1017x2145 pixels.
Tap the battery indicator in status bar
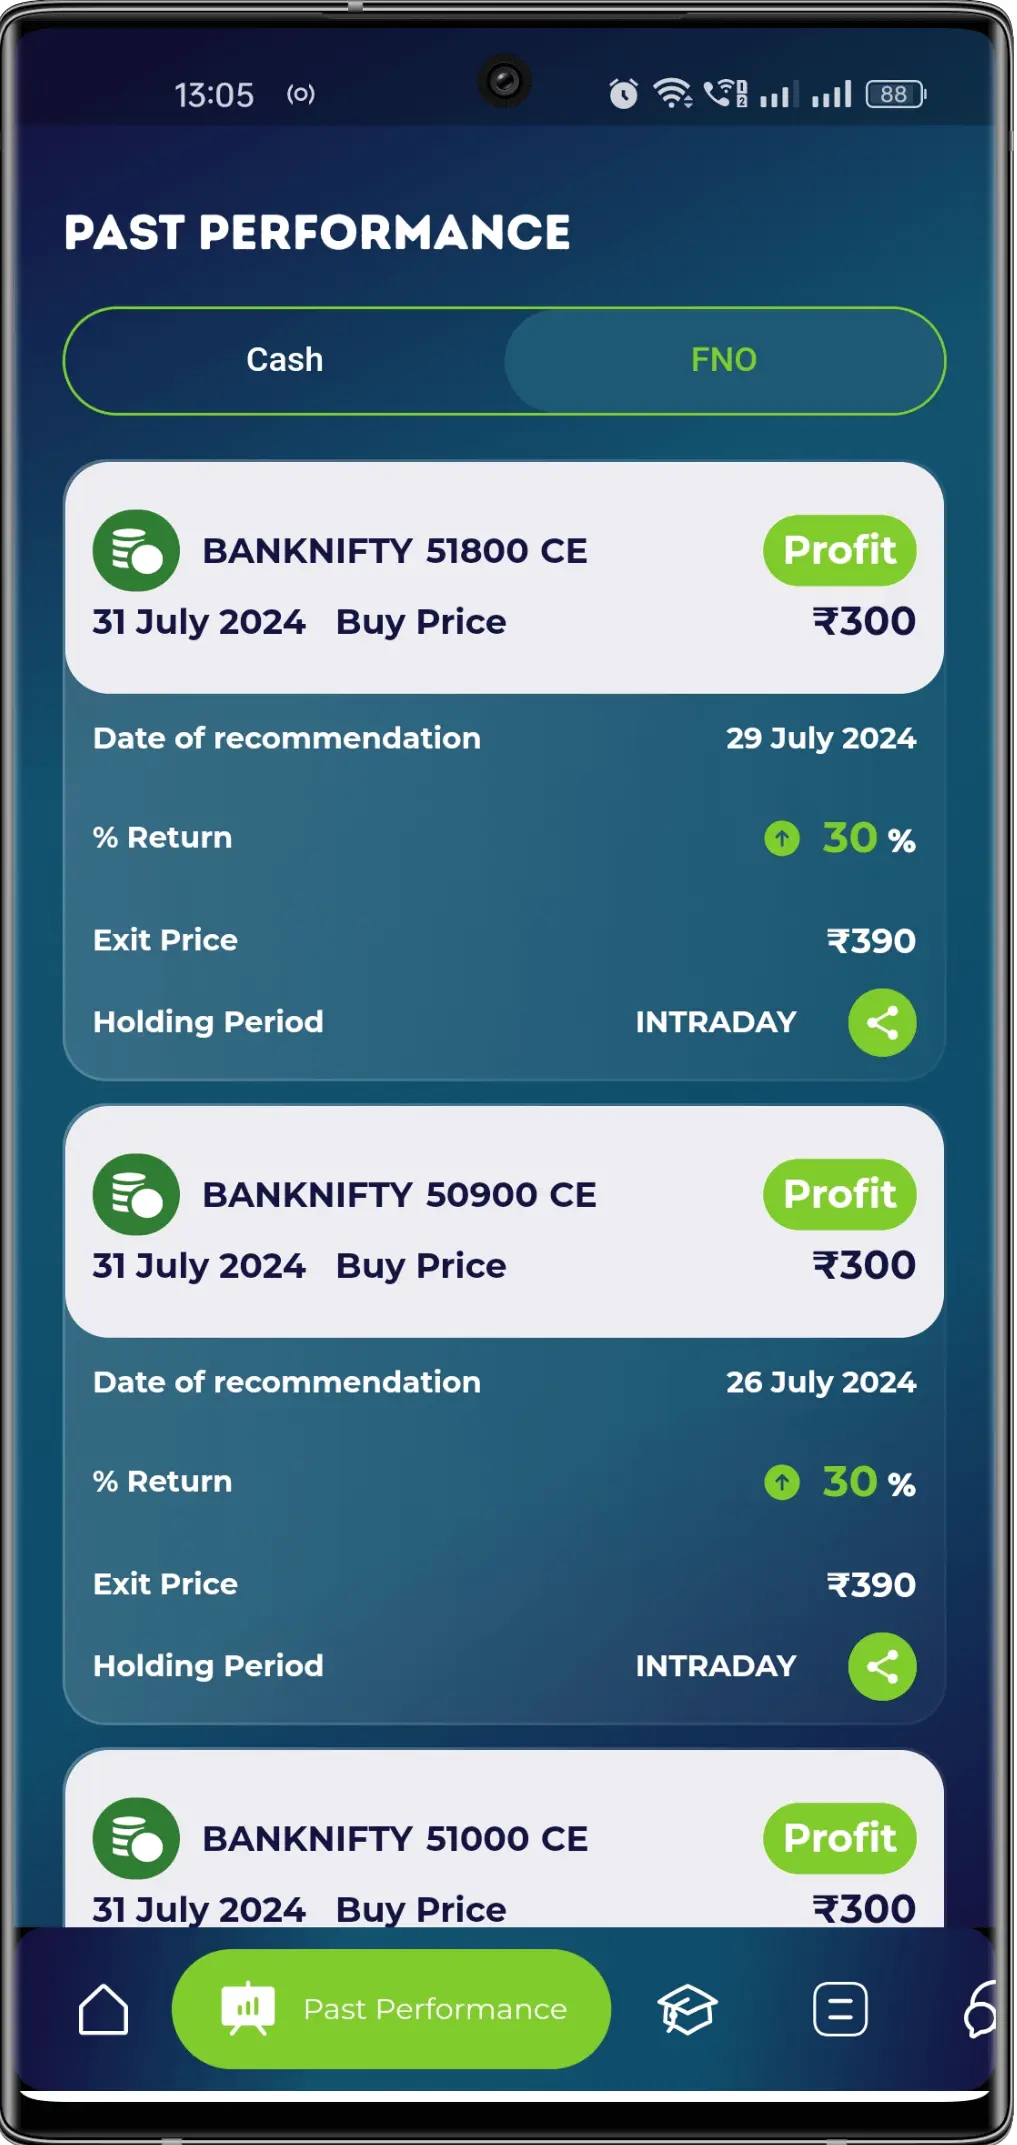895,94
